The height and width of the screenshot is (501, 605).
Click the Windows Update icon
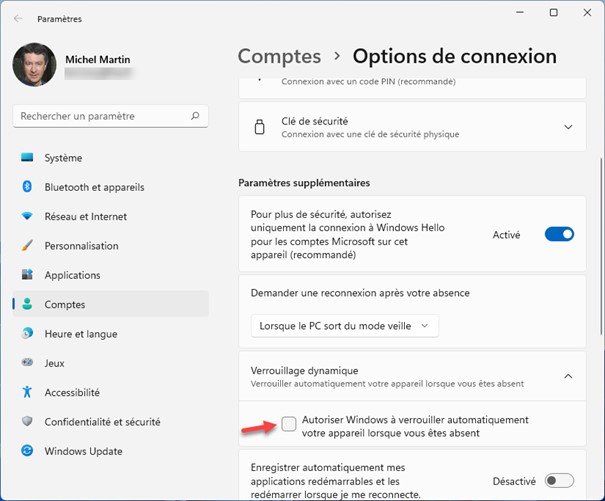coord(27,451)
